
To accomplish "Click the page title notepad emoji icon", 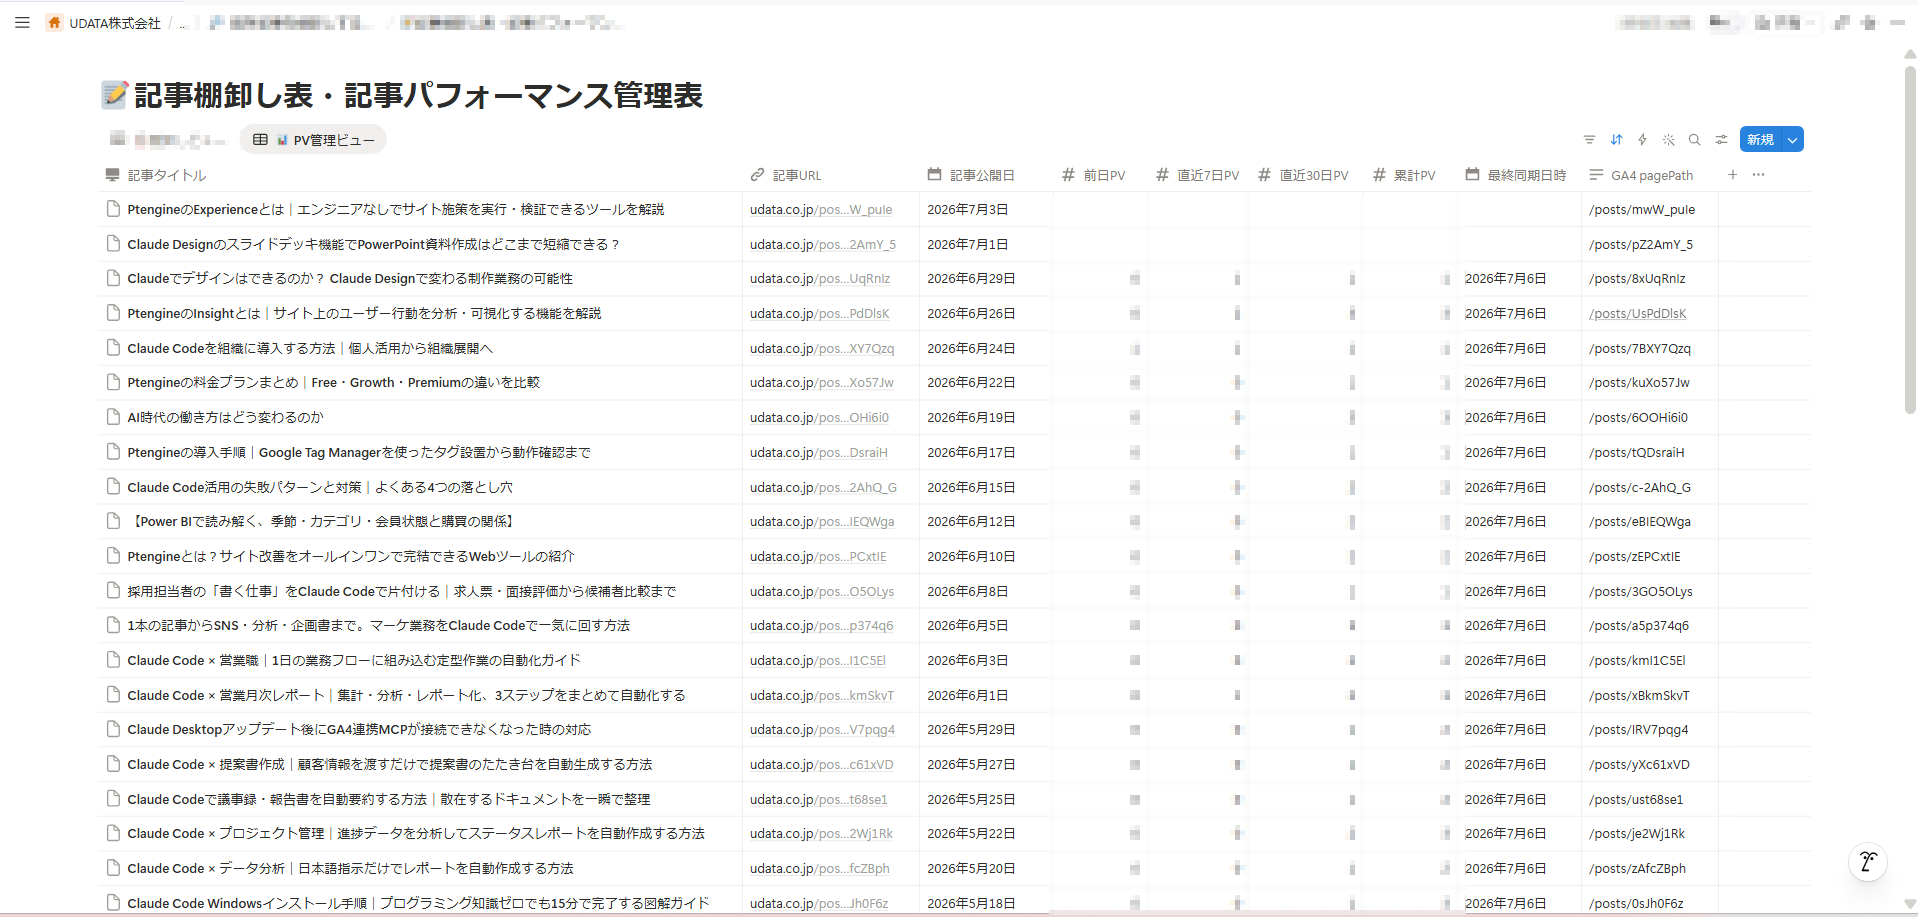I will [115, 95].
